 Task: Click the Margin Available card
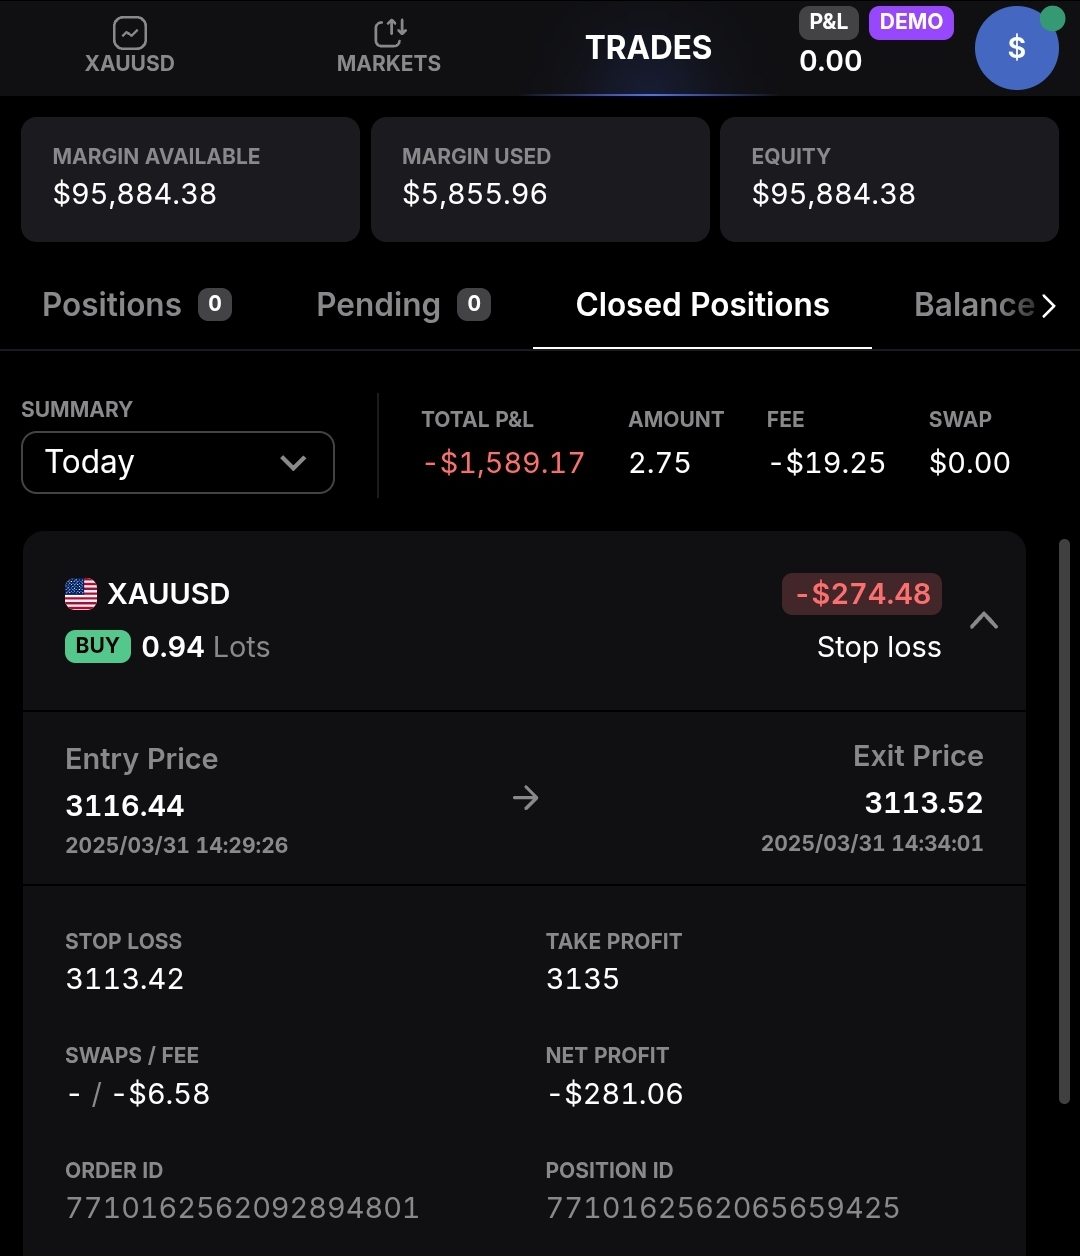[x=190, y=179]
